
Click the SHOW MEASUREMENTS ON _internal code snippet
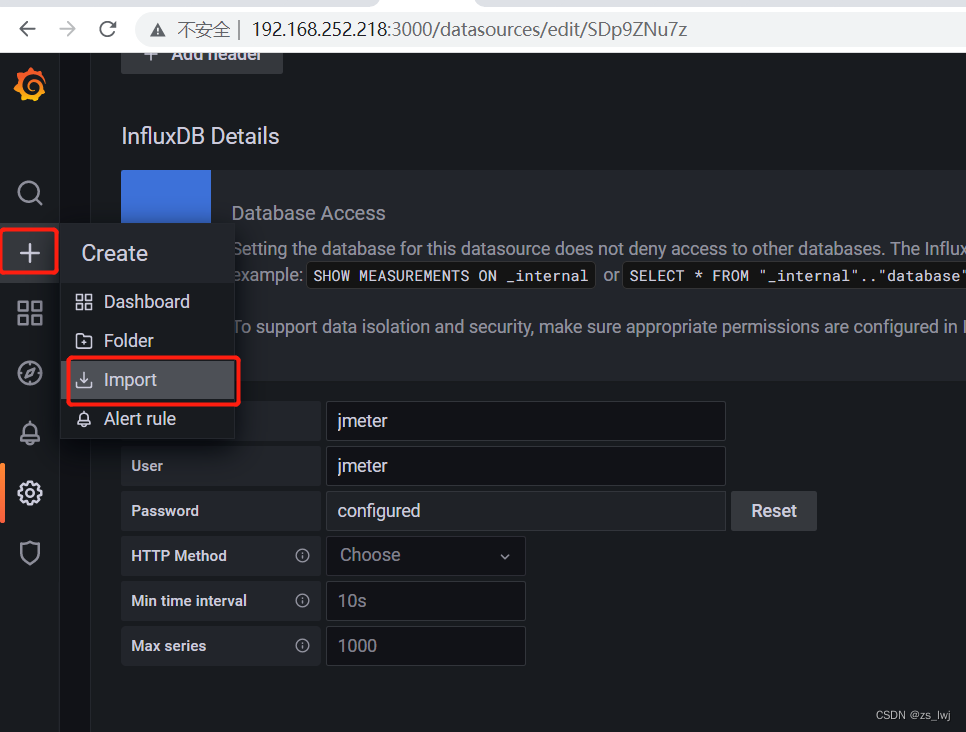coord(450,275)
